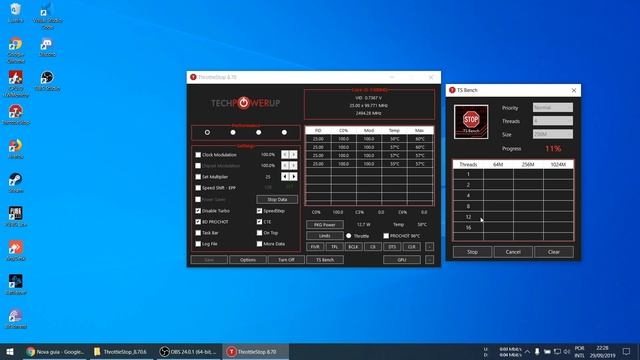Open CPUID HWMonitor desktop shortcut
This screenshot has height=360, width=640.
click(x=16, y=84)
